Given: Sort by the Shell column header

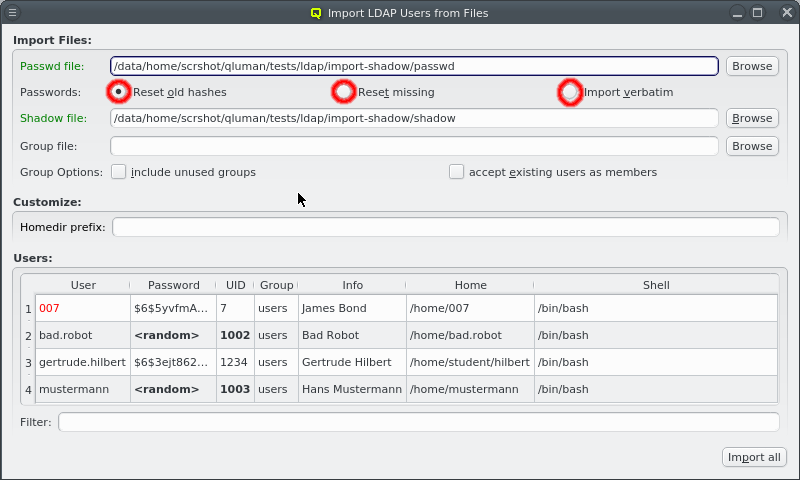Looking at the screenshot, I should (656, 285).
